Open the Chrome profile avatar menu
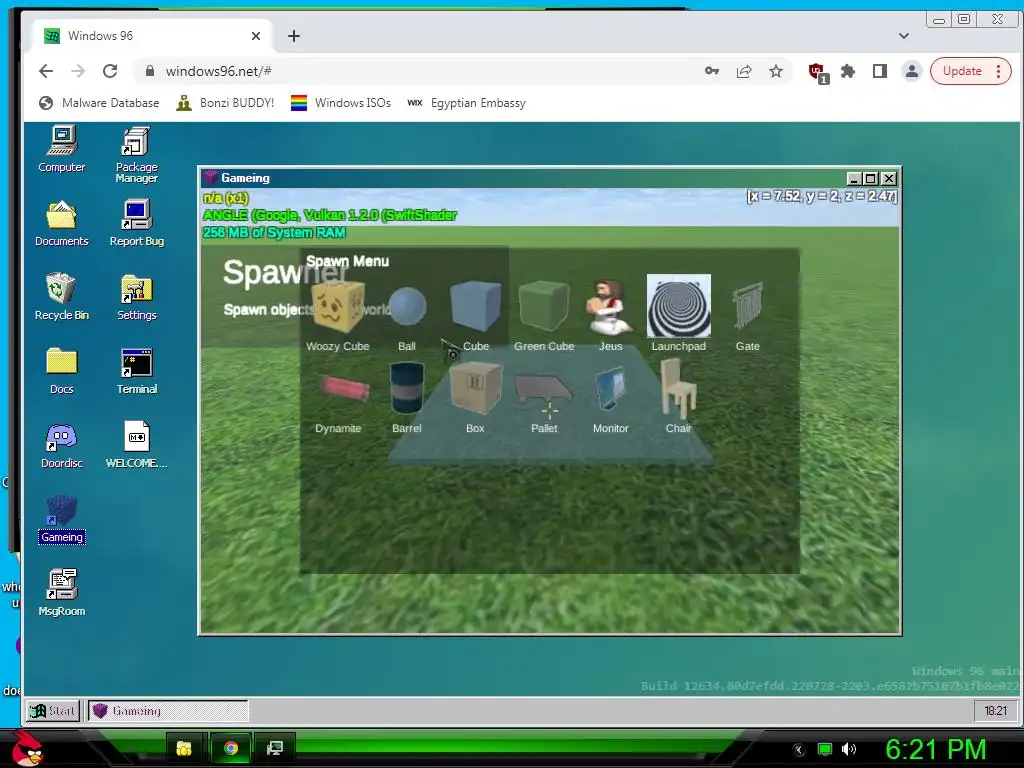 tap(912, 71)
